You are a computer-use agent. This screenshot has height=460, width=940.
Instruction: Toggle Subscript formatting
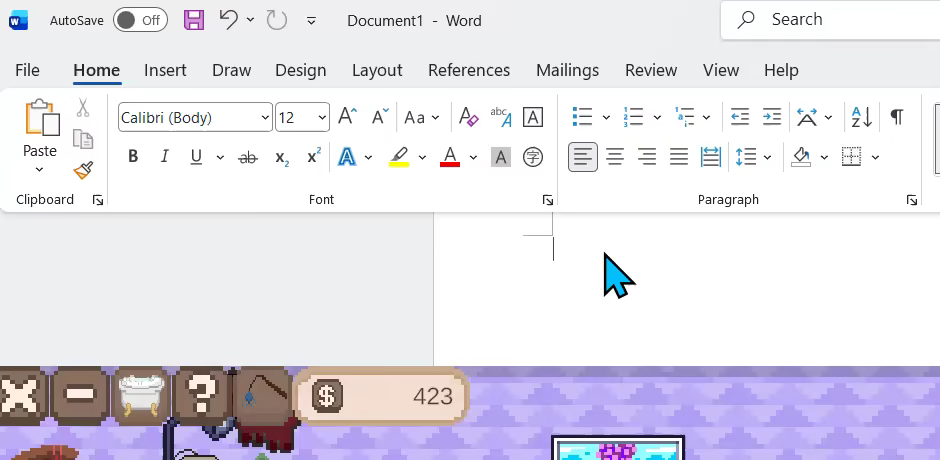coord(282,157)
